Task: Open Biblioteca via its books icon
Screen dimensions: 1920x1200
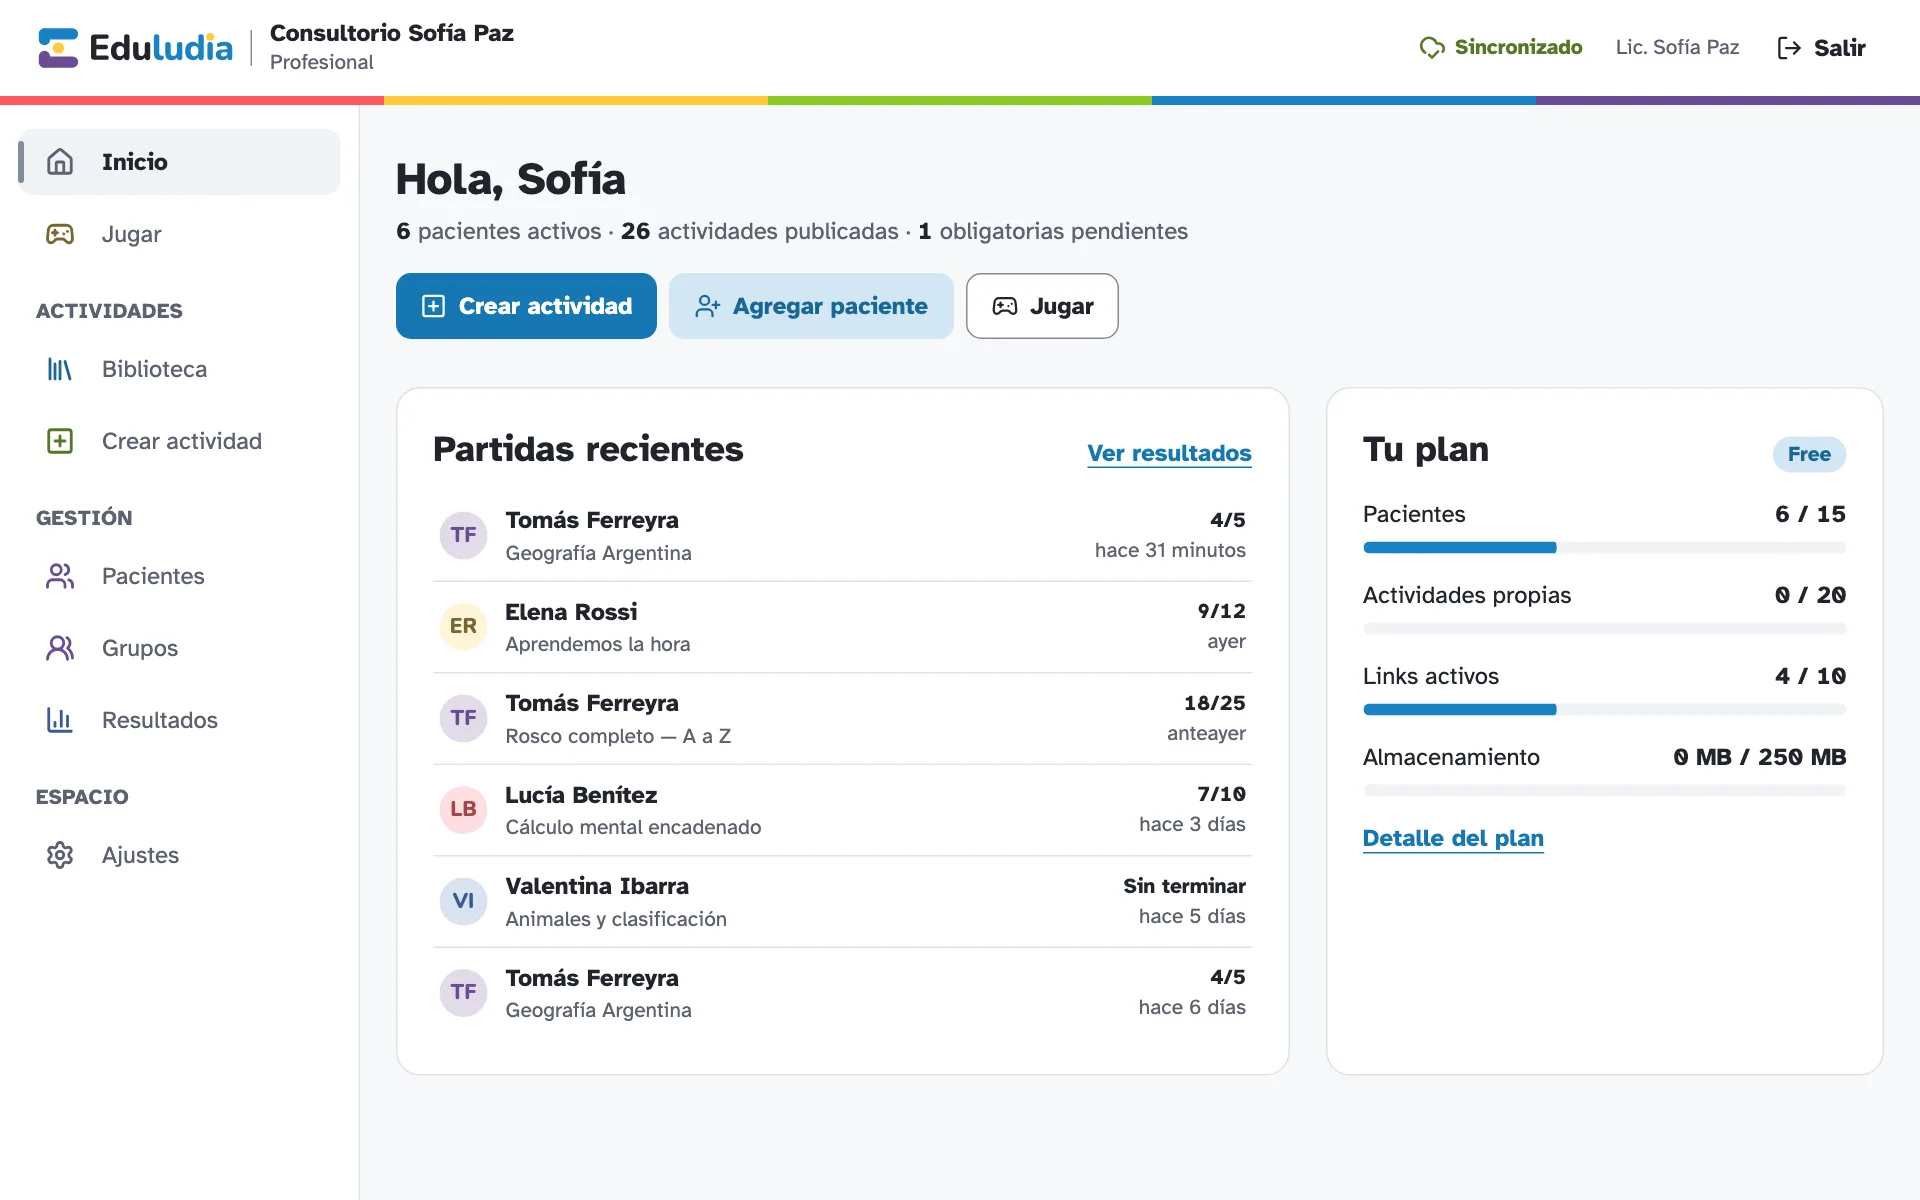Action: coord(60,369)
